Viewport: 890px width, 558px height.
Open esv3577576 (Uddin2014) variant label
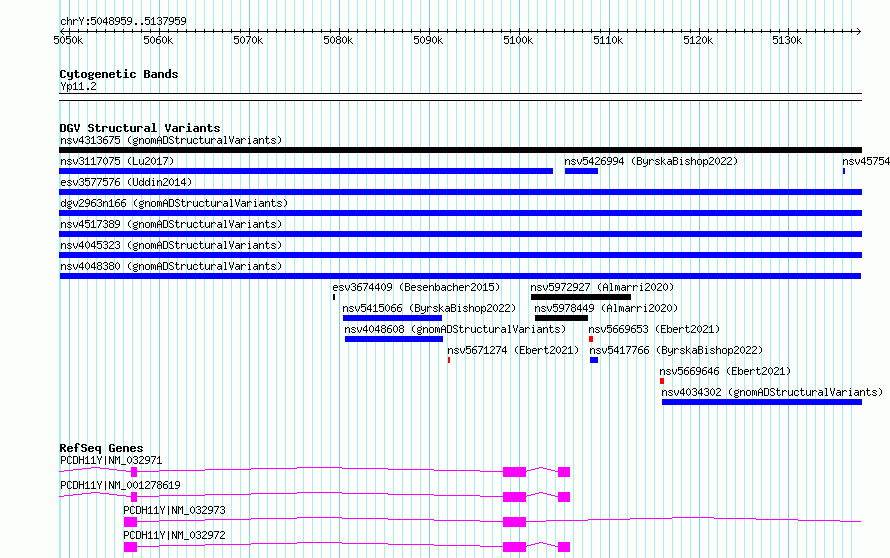[126, 182]
